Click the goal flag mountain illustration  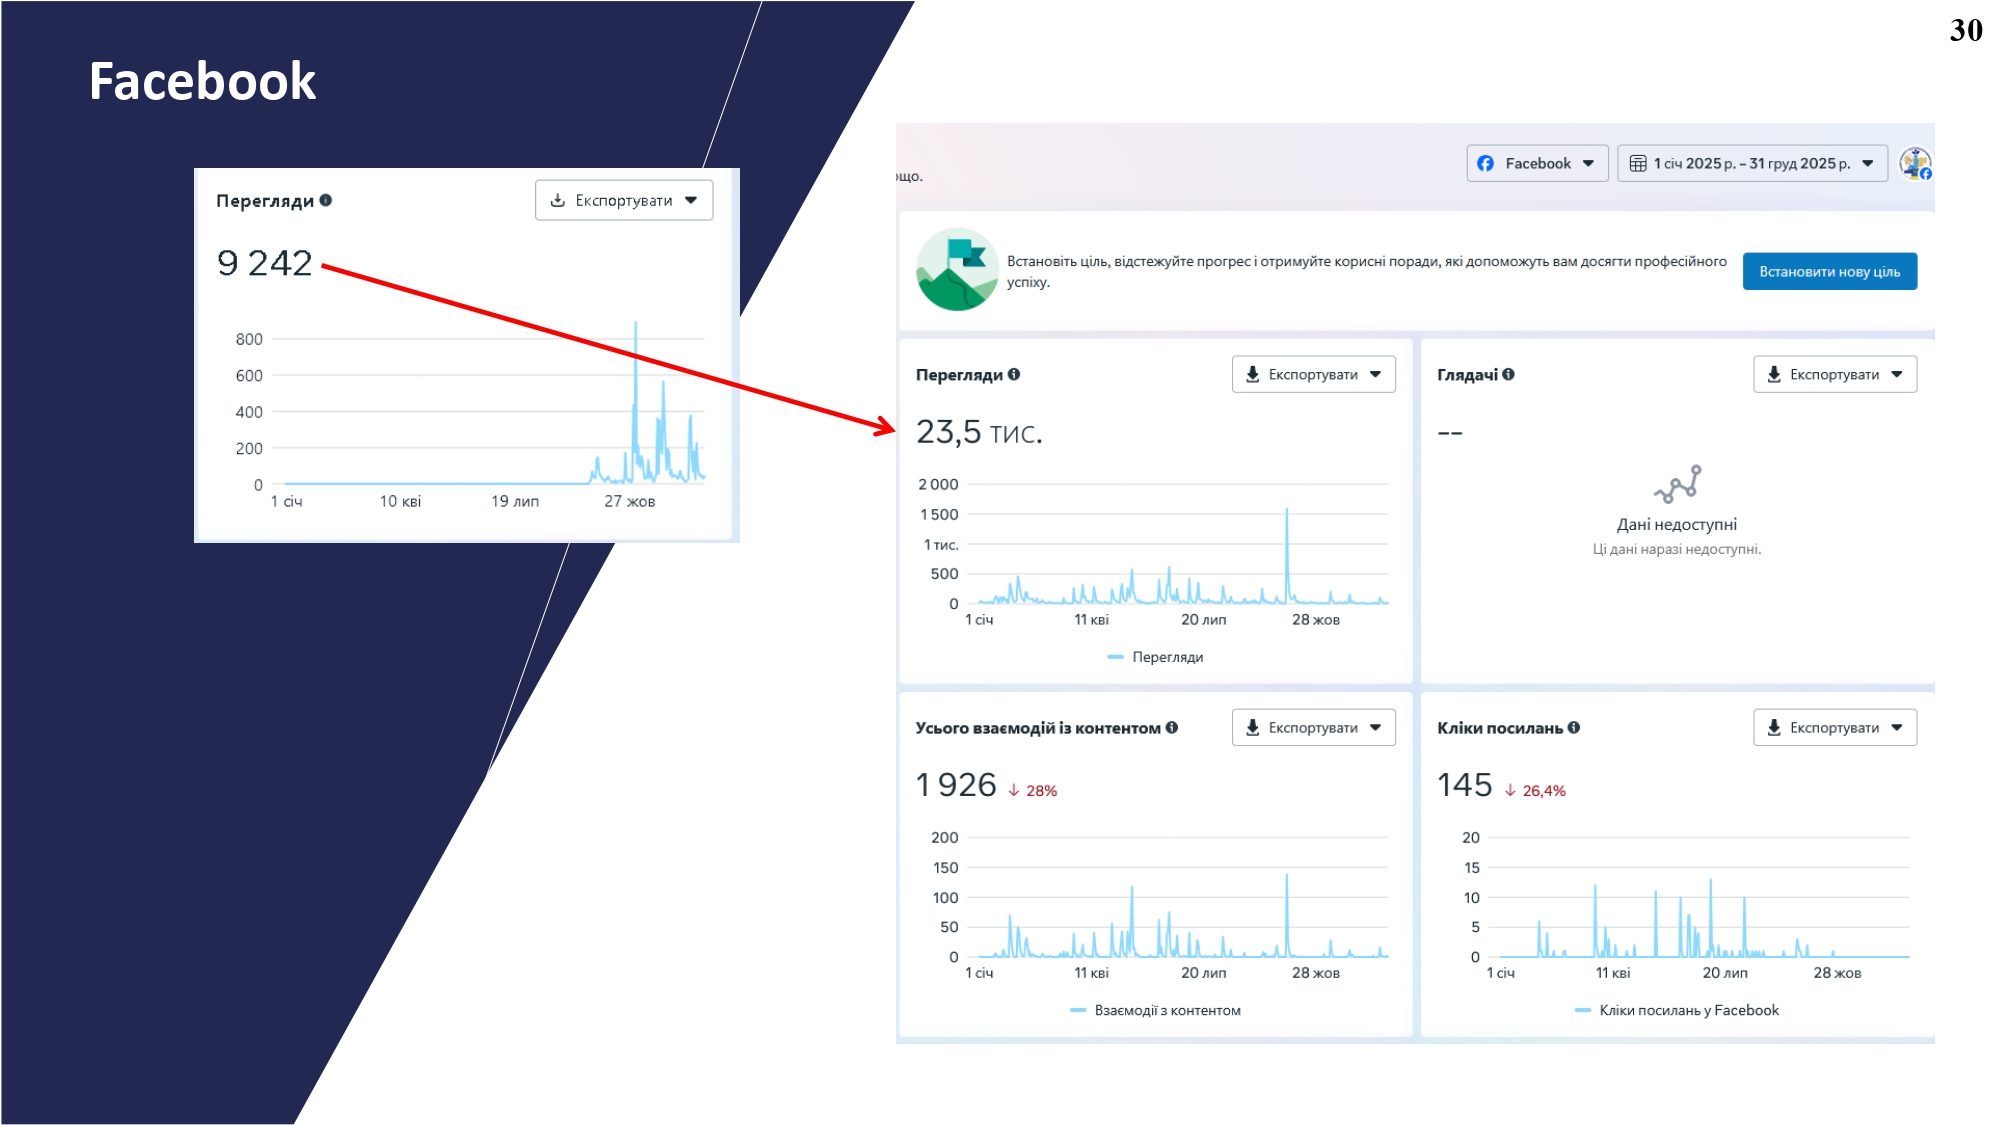coord(957,270)
